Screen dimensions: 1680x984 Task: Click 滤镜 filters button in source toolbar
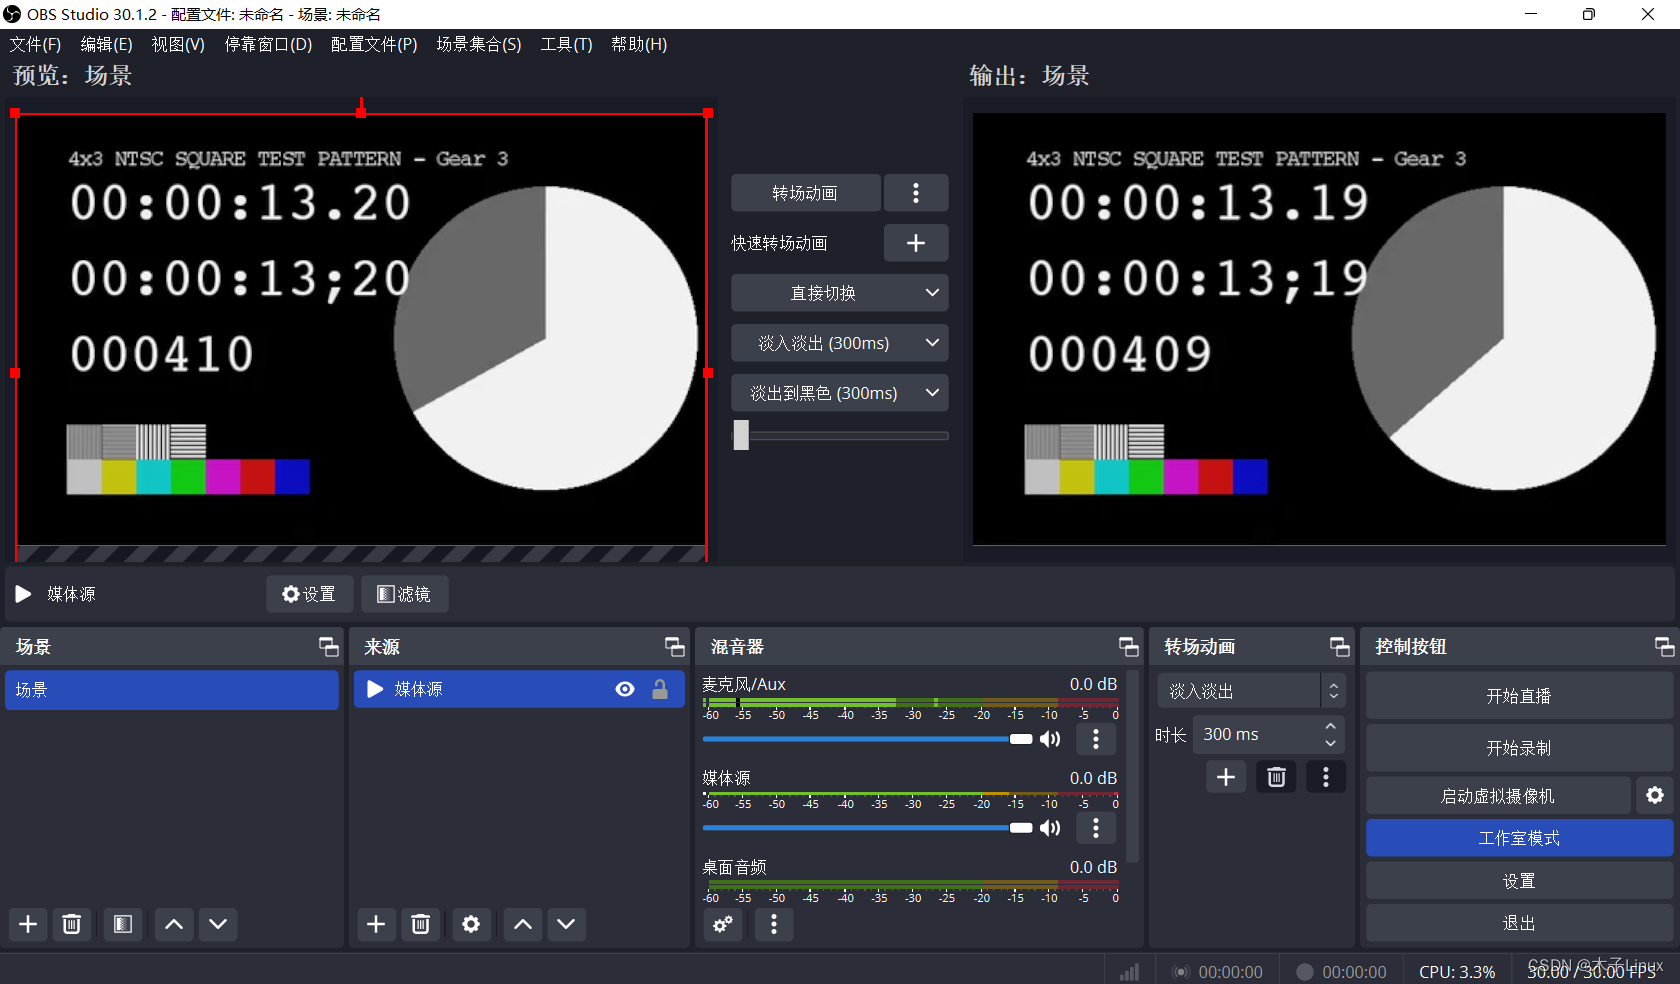[x=404, y=594]
